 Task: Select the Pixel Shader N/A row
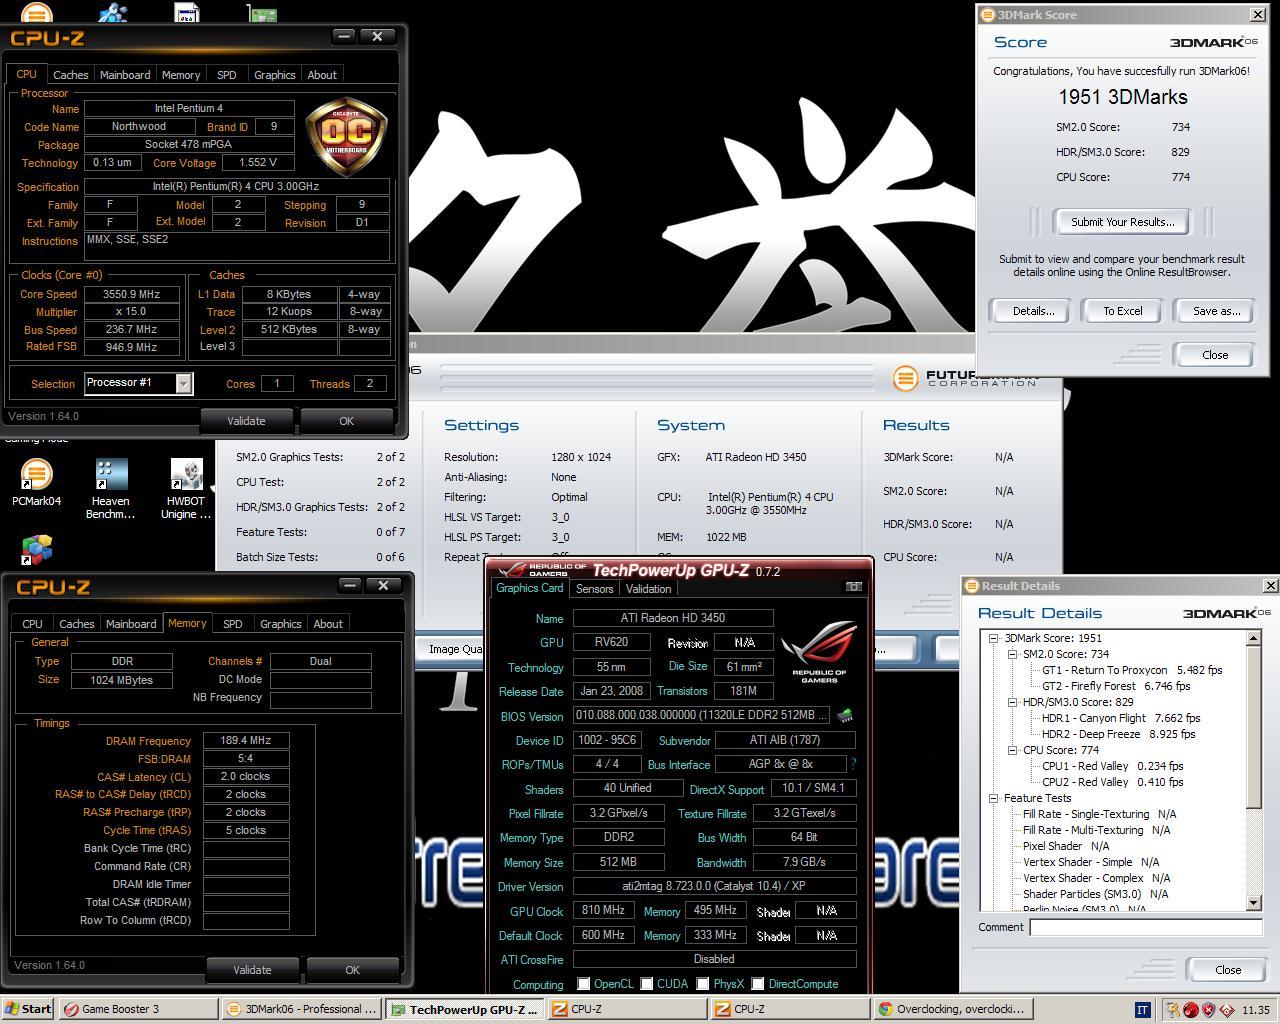[1066, 846]
